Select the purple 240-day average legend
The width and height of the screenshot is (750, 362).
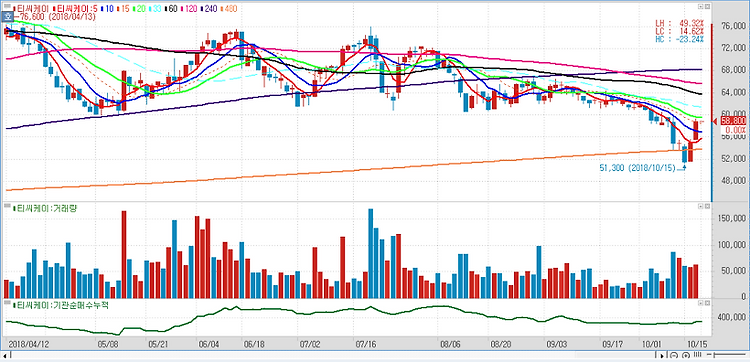pos(209,9)
